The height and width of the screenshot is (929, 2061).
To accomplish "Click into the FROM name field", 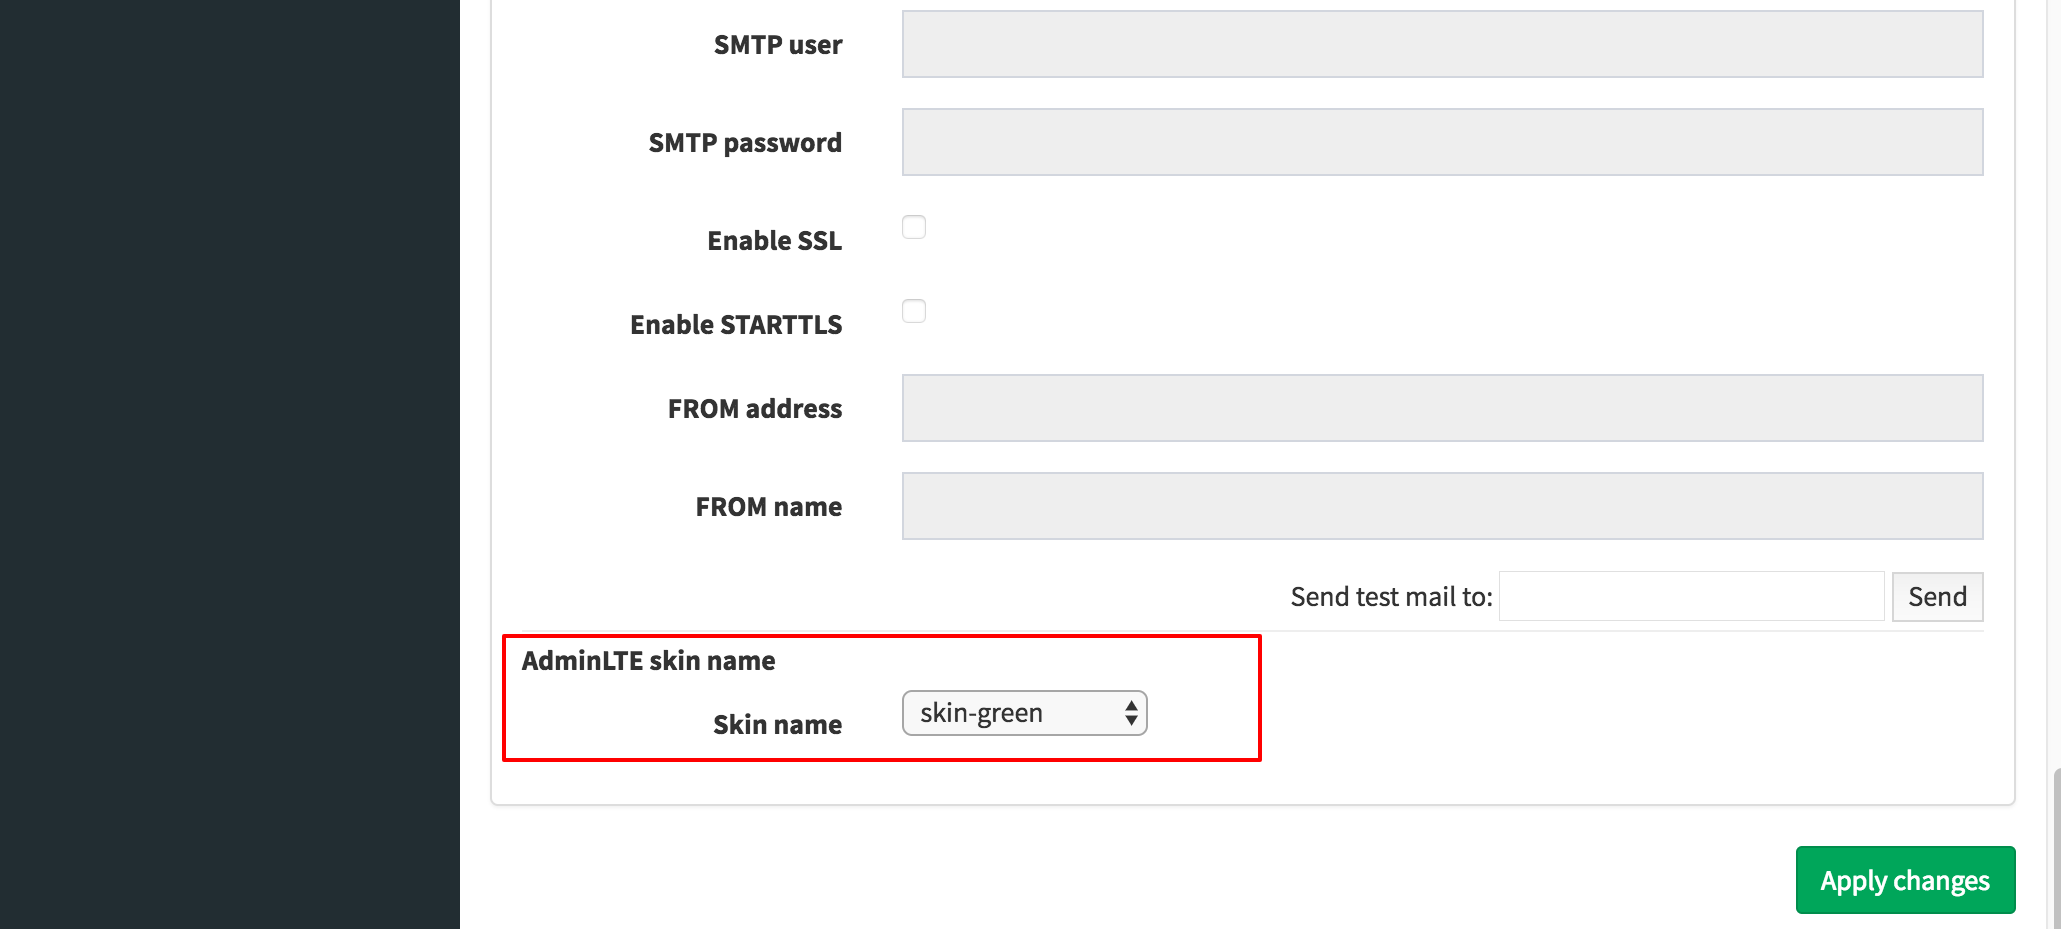I will click(x=1442, y=506).
